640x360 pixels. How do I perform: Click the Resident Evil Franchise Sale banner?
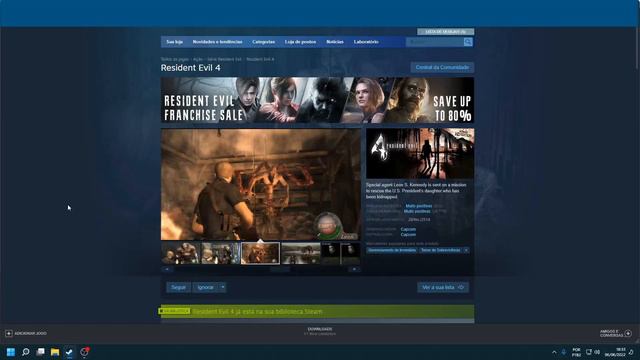click(x=317, y=100)
